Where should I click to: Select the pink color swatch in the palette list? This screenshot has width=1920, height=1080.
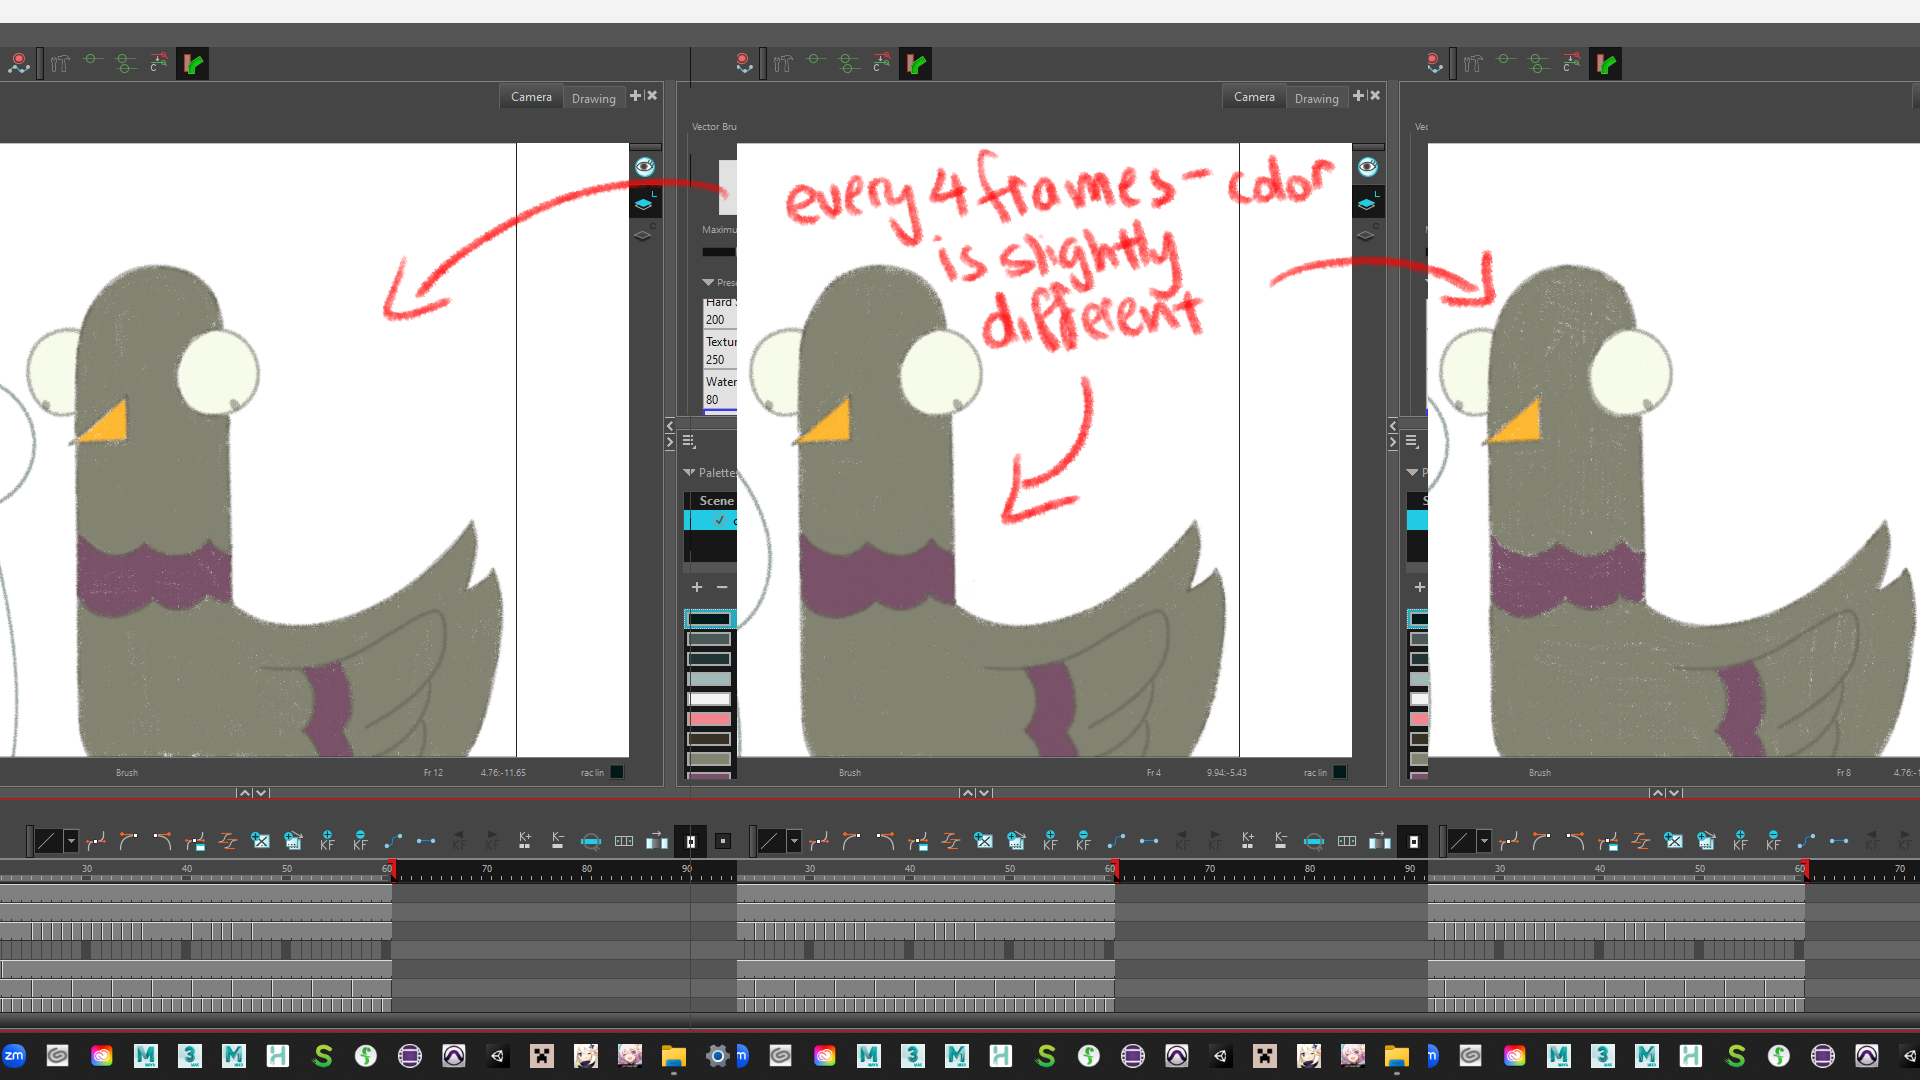click(709, 719)
